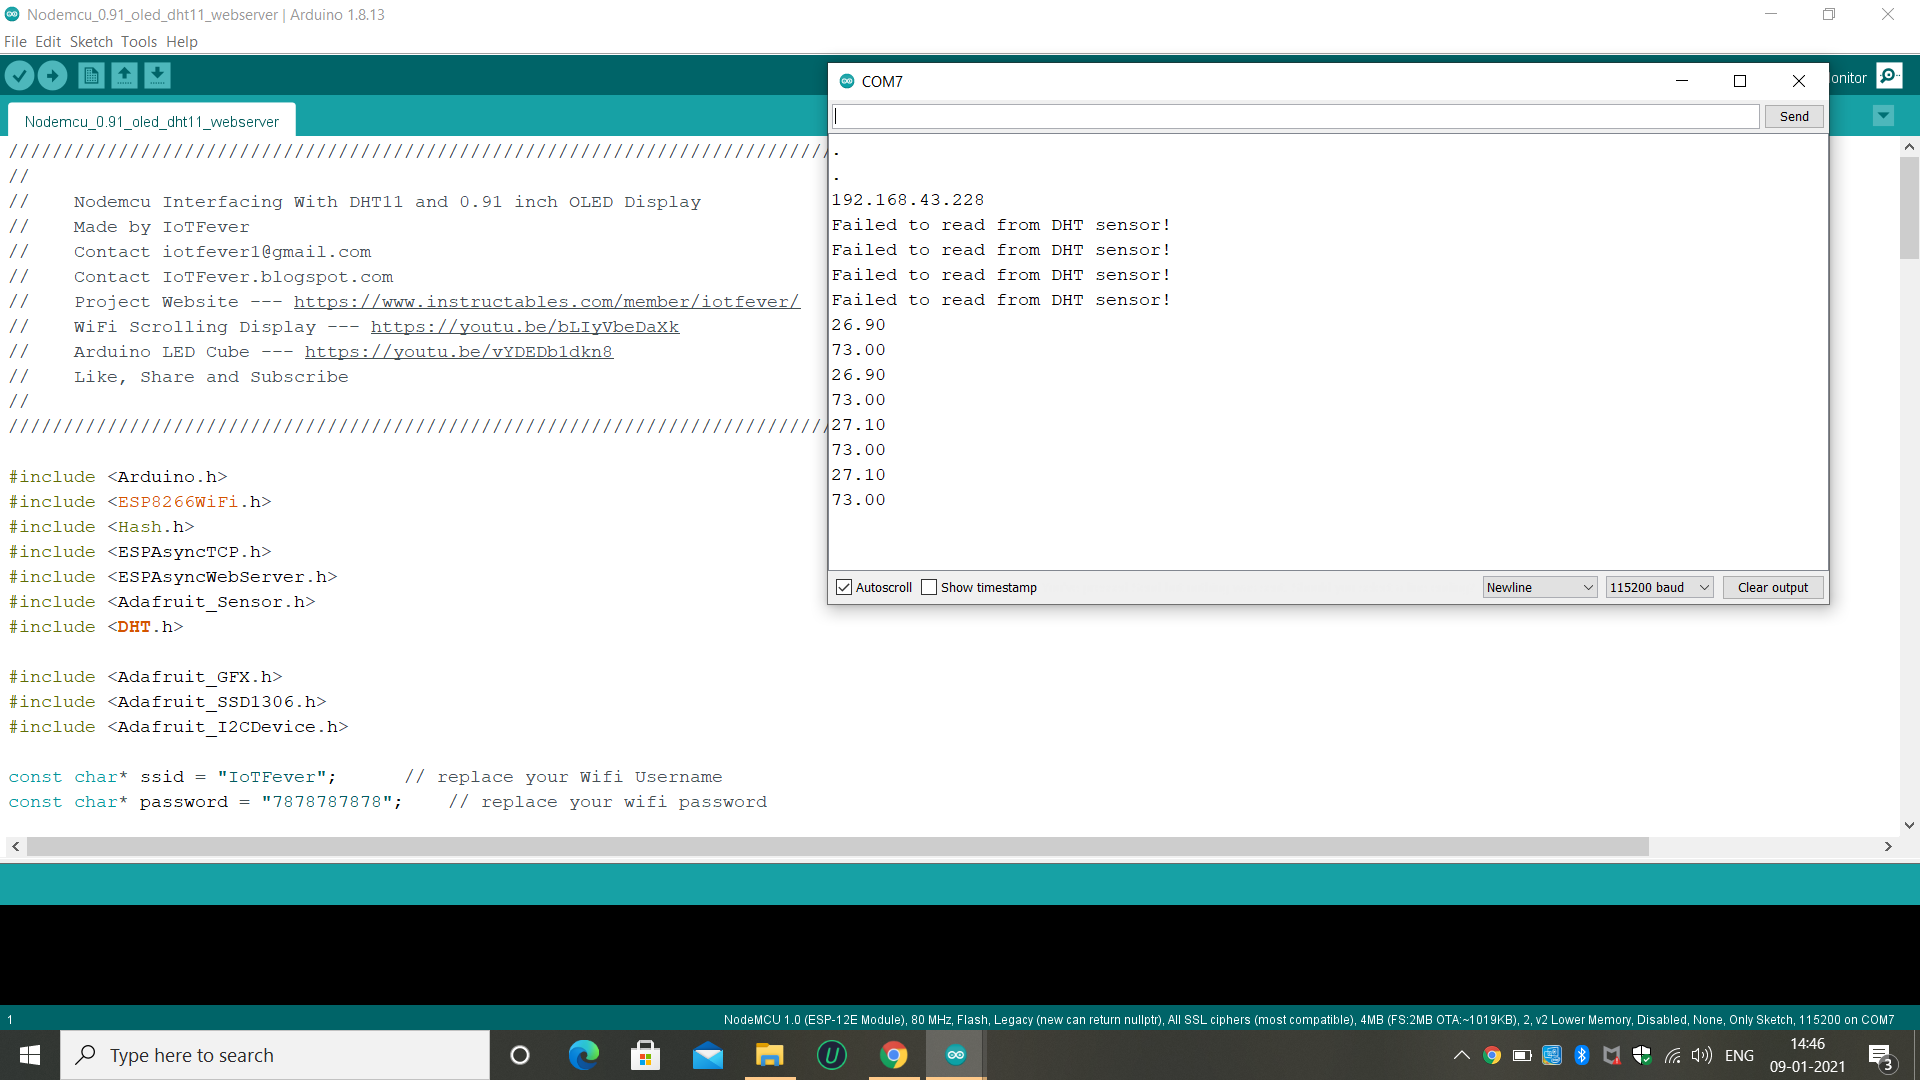
Task: Open Microsoft Edge from the taskbar
Action: 583,1055
